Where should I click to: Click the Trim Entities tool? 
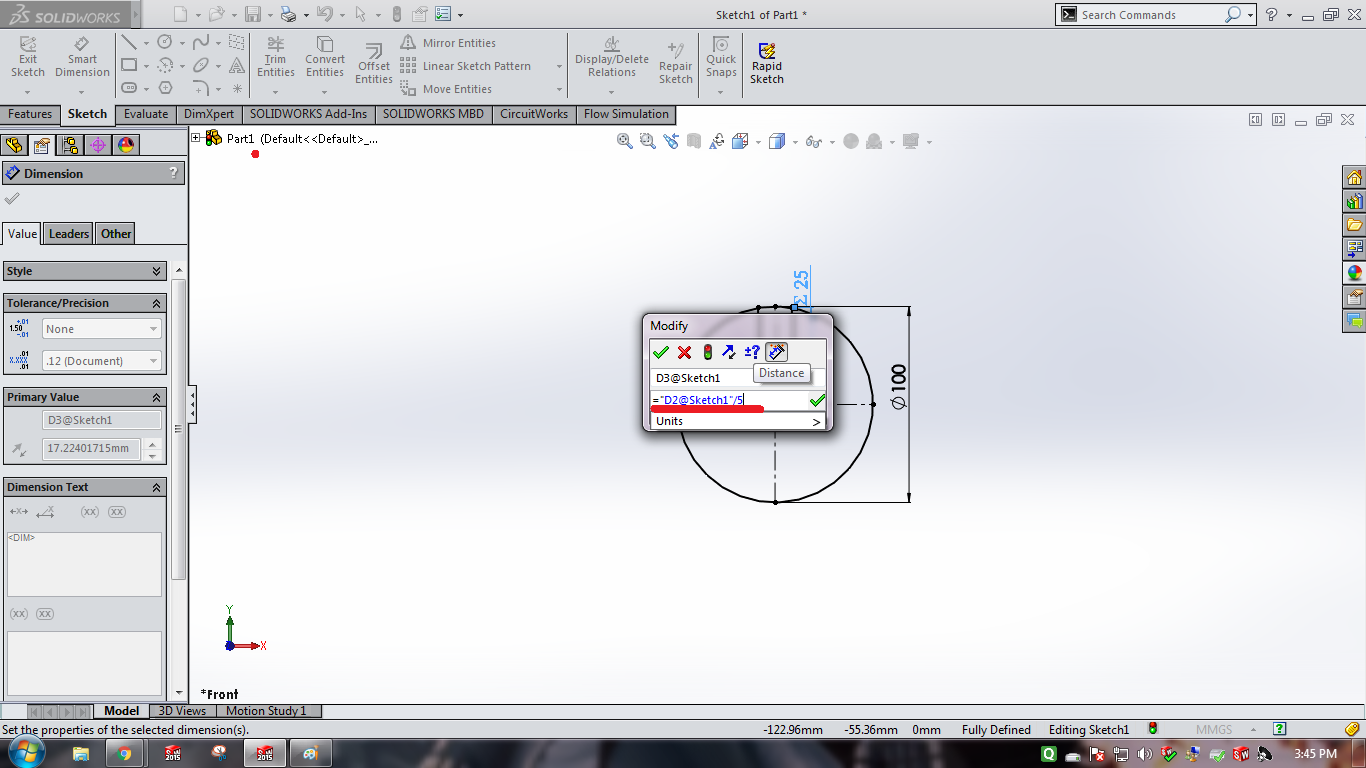click(276, 57)
